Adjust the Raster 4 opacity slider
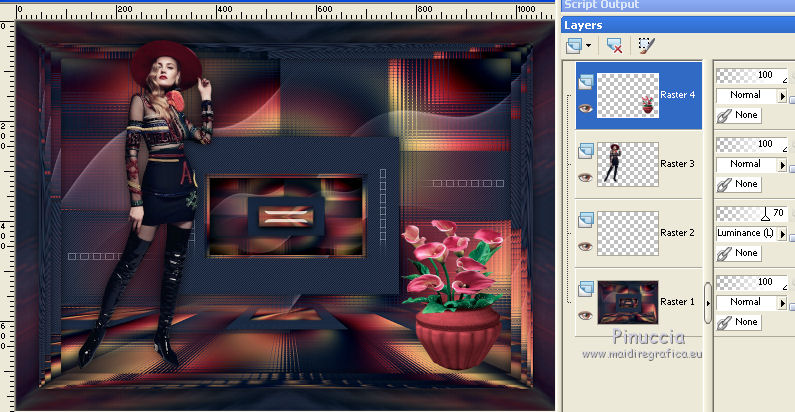This screenshot has width=795, height=412. tap(752, 76)
